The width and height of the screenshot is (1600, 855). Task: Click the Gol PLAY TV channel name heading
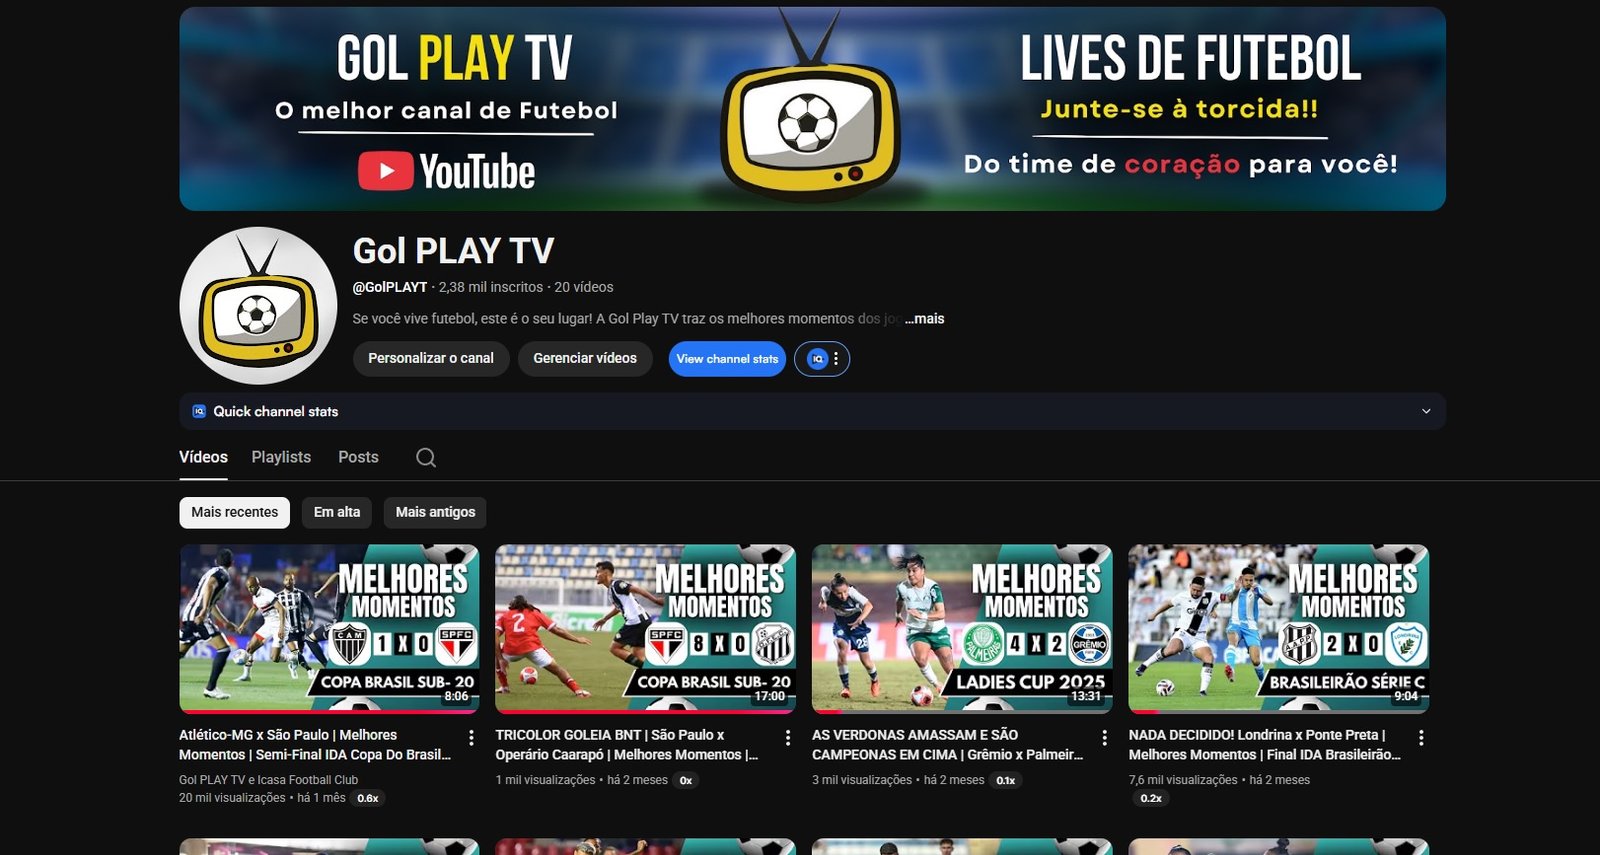pos(453,251)
